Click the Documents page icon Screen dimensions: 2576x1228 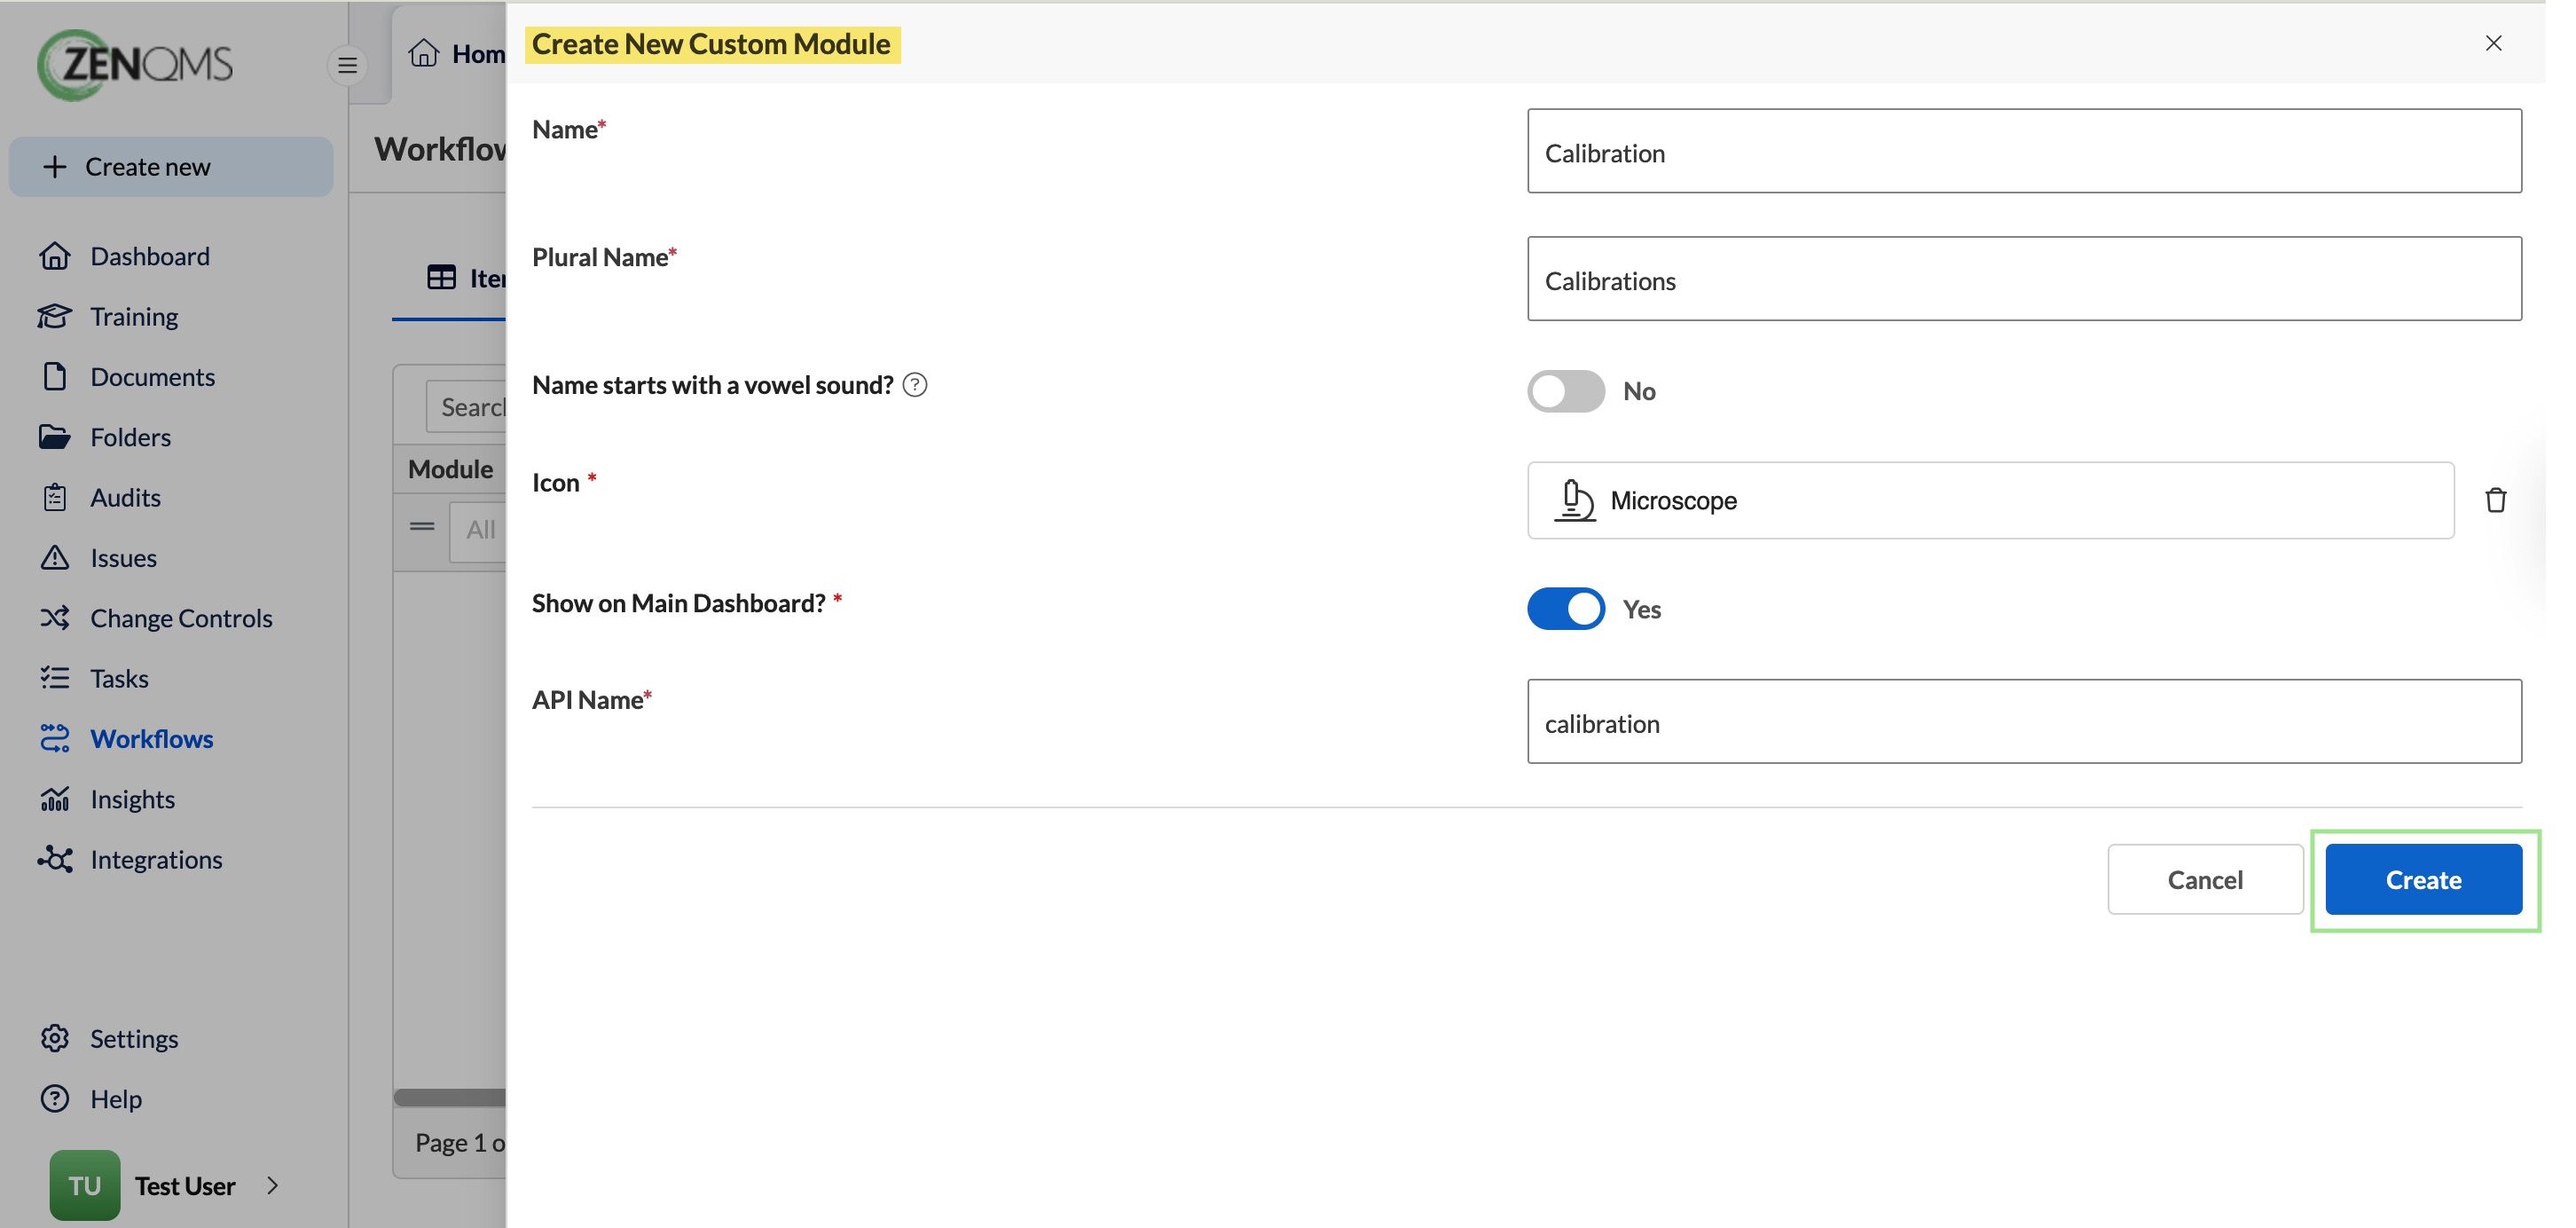pyautogui.click(x=55, y=376)
